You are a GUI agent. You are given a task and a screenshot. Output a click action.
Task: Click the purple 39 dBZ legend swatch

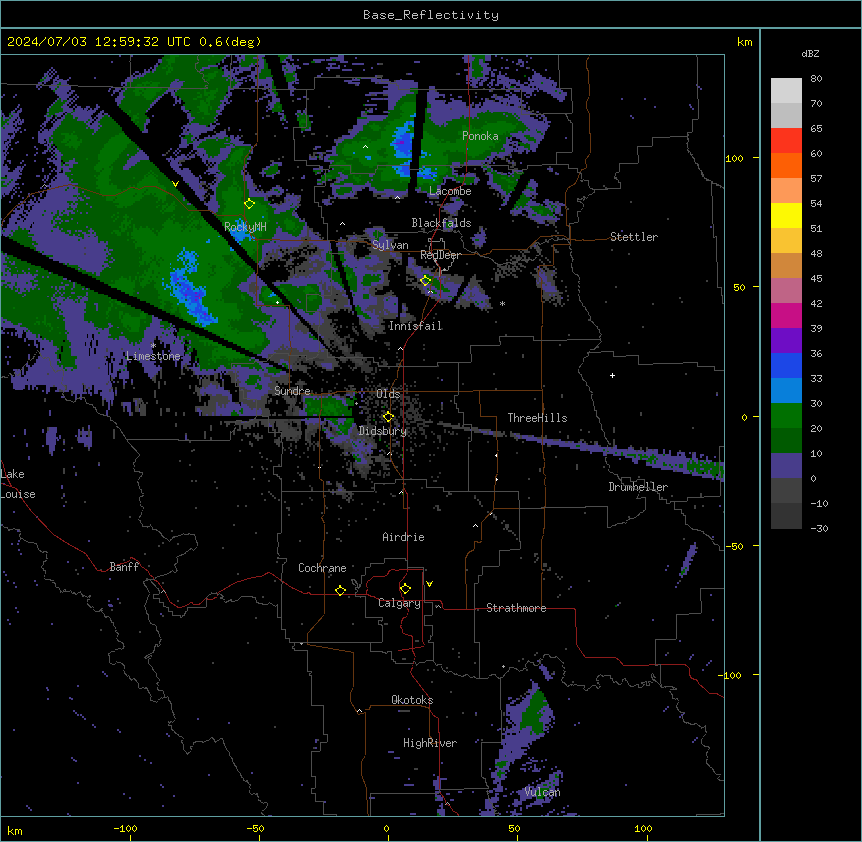786,341
